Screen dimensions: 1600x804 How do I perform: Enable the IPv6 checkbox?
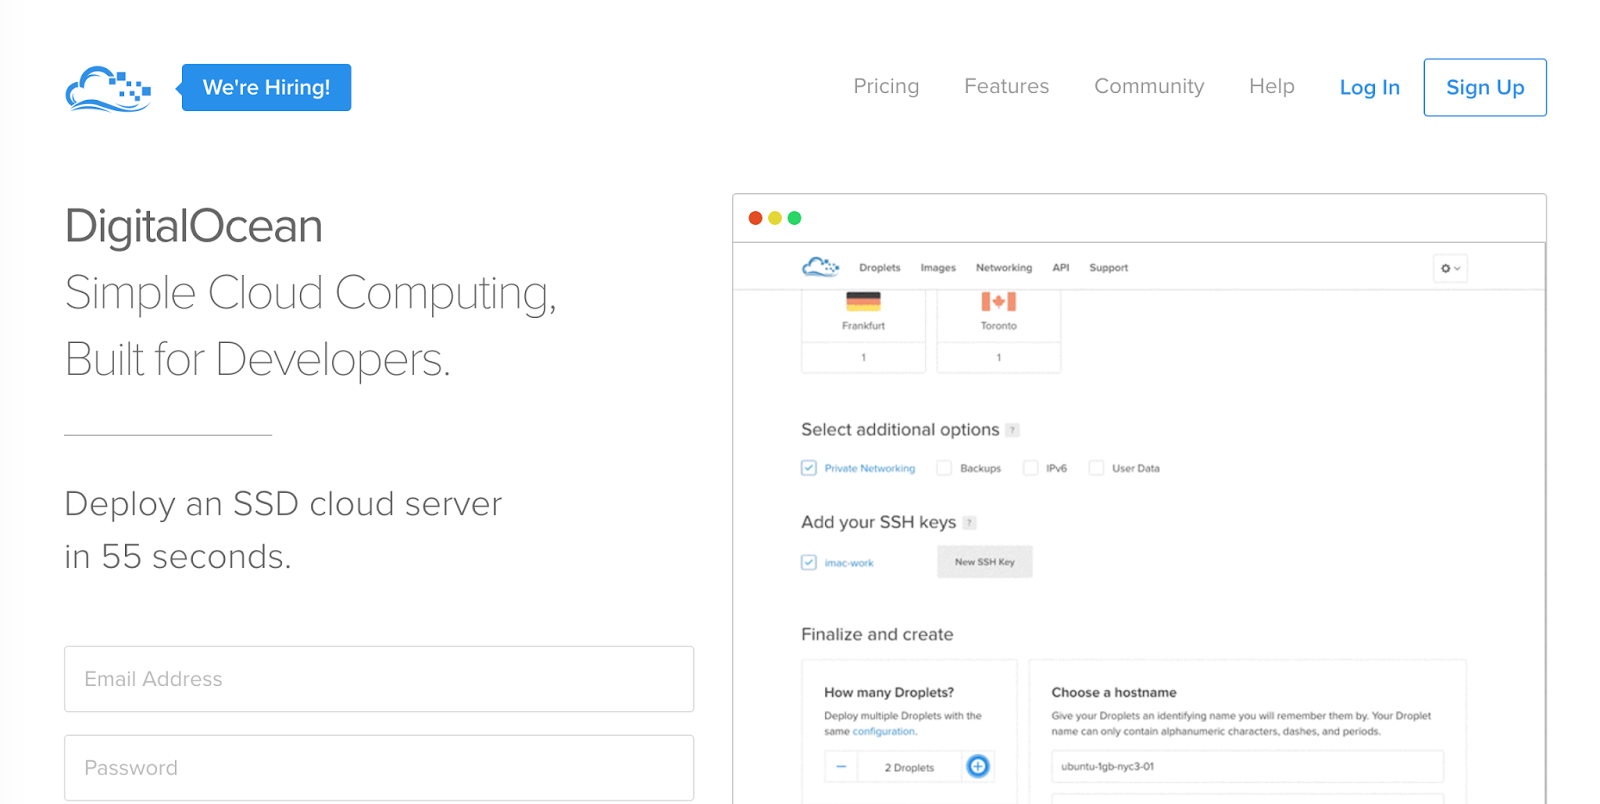(x=1030, y=468)
